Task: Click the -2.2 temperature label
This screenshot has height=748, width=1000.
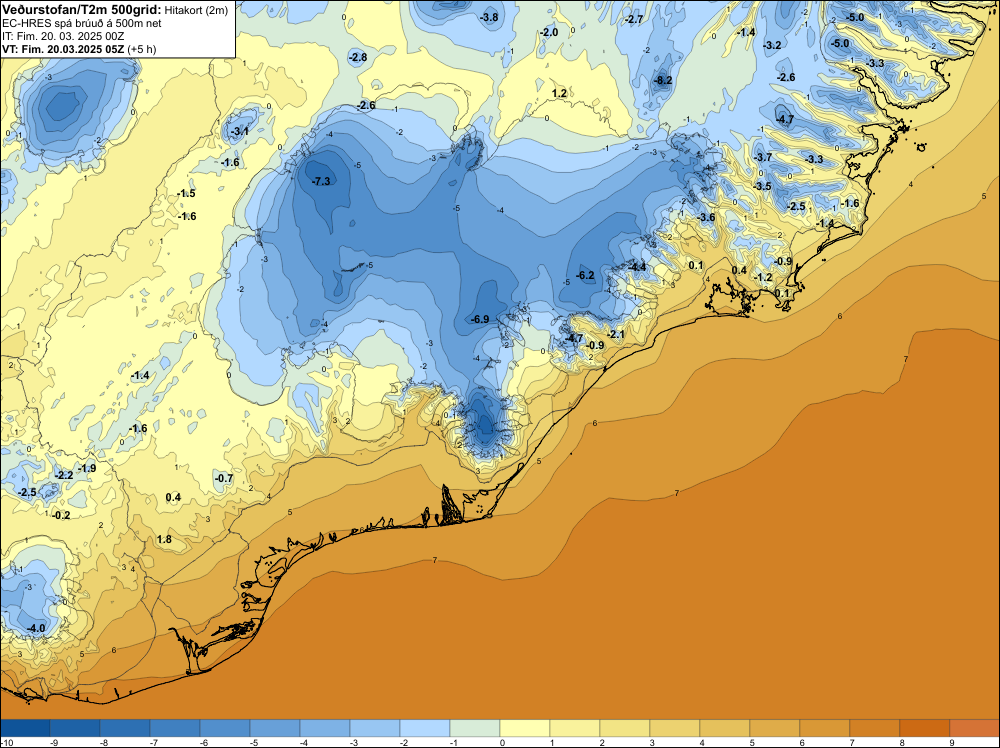Action: coord(64,475)
